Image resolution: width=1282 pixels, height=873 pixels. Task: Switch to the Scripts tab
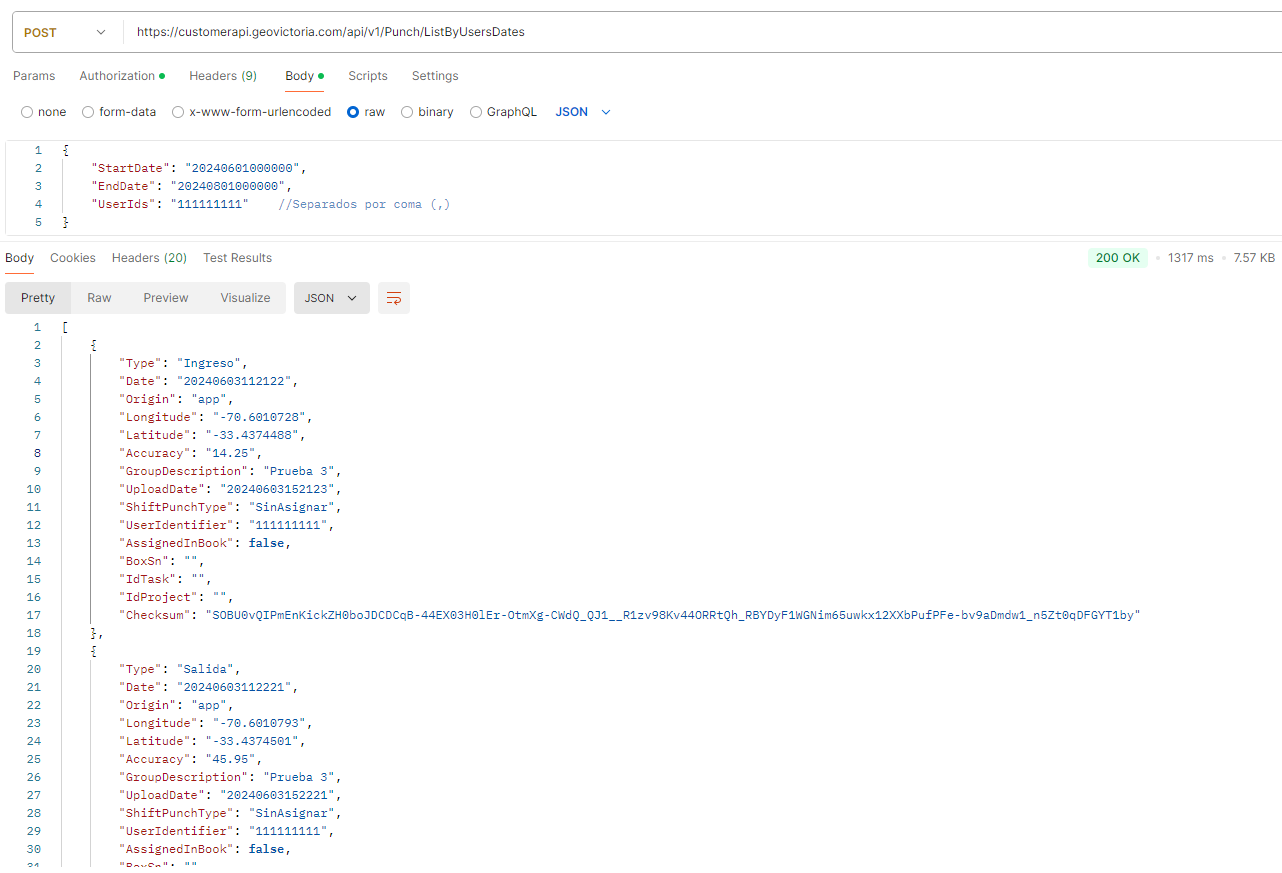[368, 76]
